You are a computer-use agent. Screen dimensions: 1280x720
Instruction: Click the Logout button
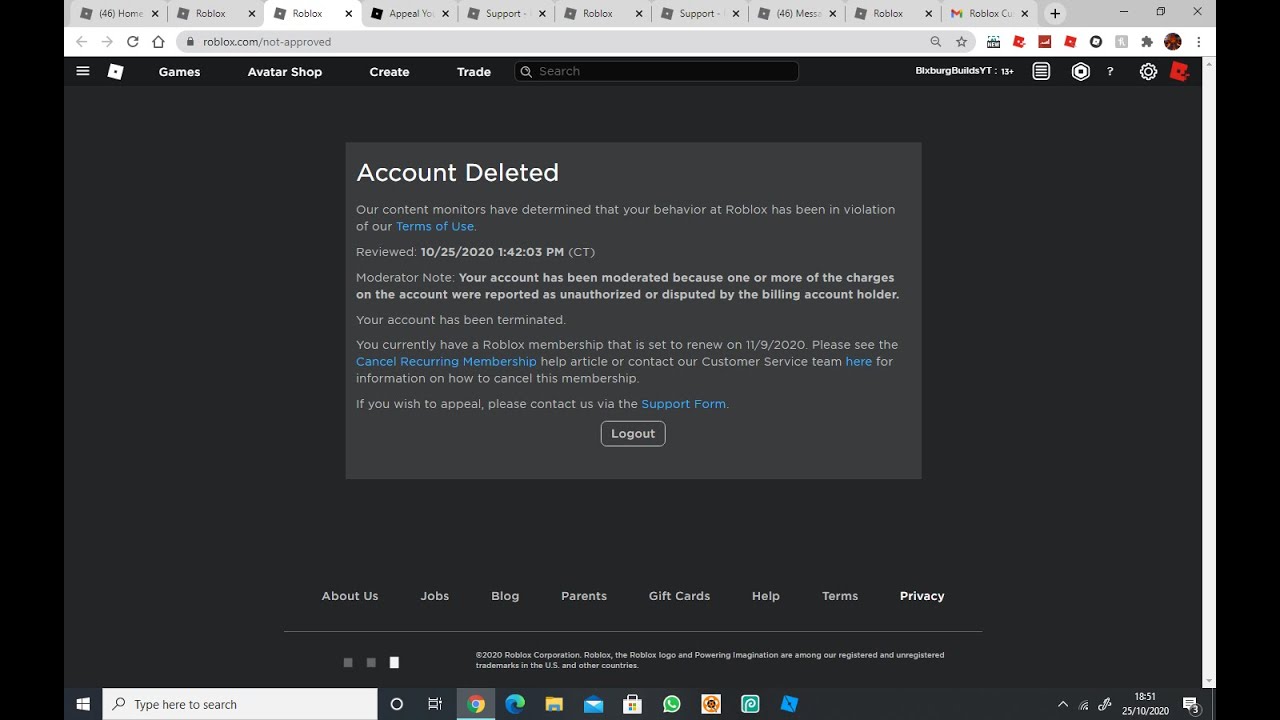pos(633,433)
